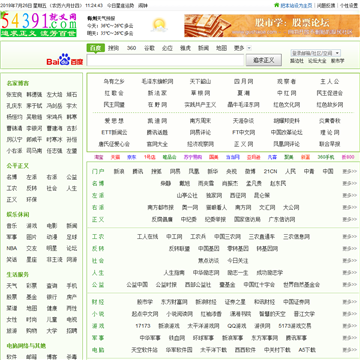Open 环保 under 公平正义
The image size is (360, 360).
tap(32, 200)
